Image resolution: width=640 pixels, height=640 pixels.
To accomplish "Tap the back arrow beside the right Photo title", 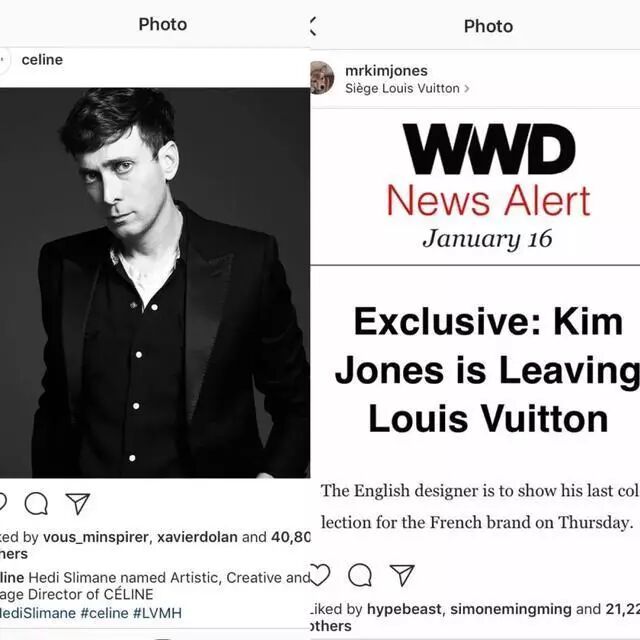I will (x=313, y=26).
